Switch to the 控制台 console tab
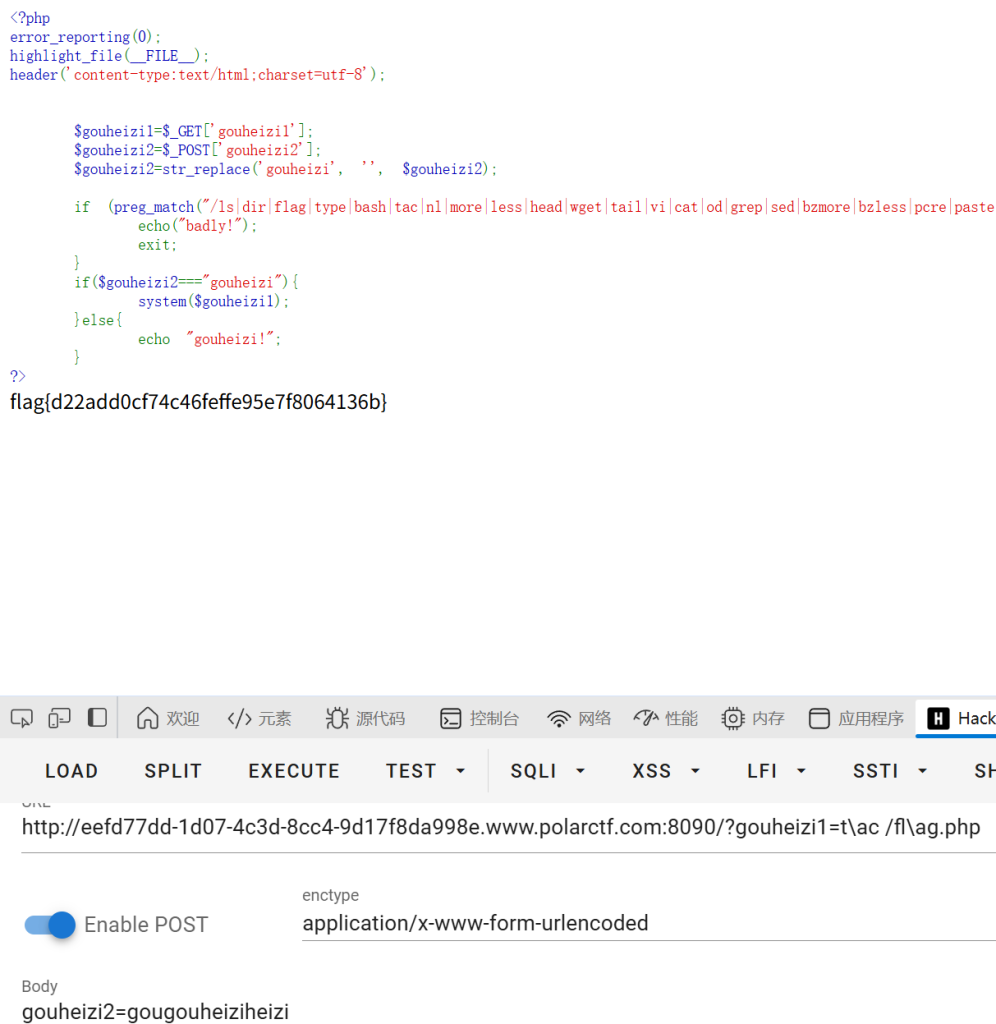This screenshot has width=996, height=1024. tap(479, 718)
